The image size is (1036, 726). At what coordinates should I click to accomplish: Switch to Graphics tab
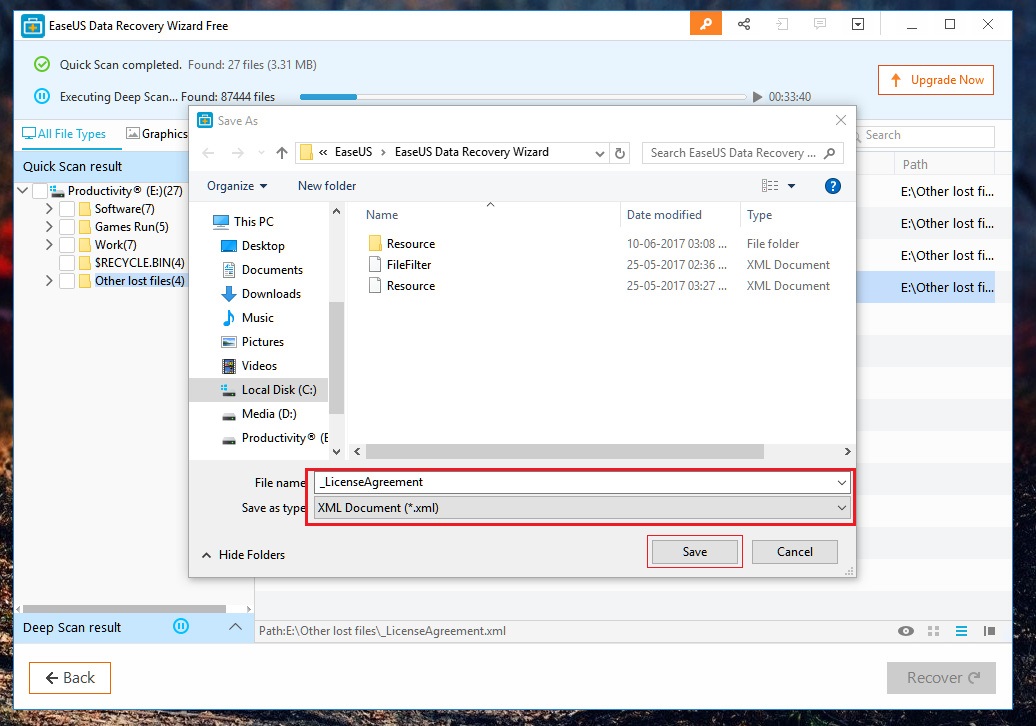click(157, 134)
